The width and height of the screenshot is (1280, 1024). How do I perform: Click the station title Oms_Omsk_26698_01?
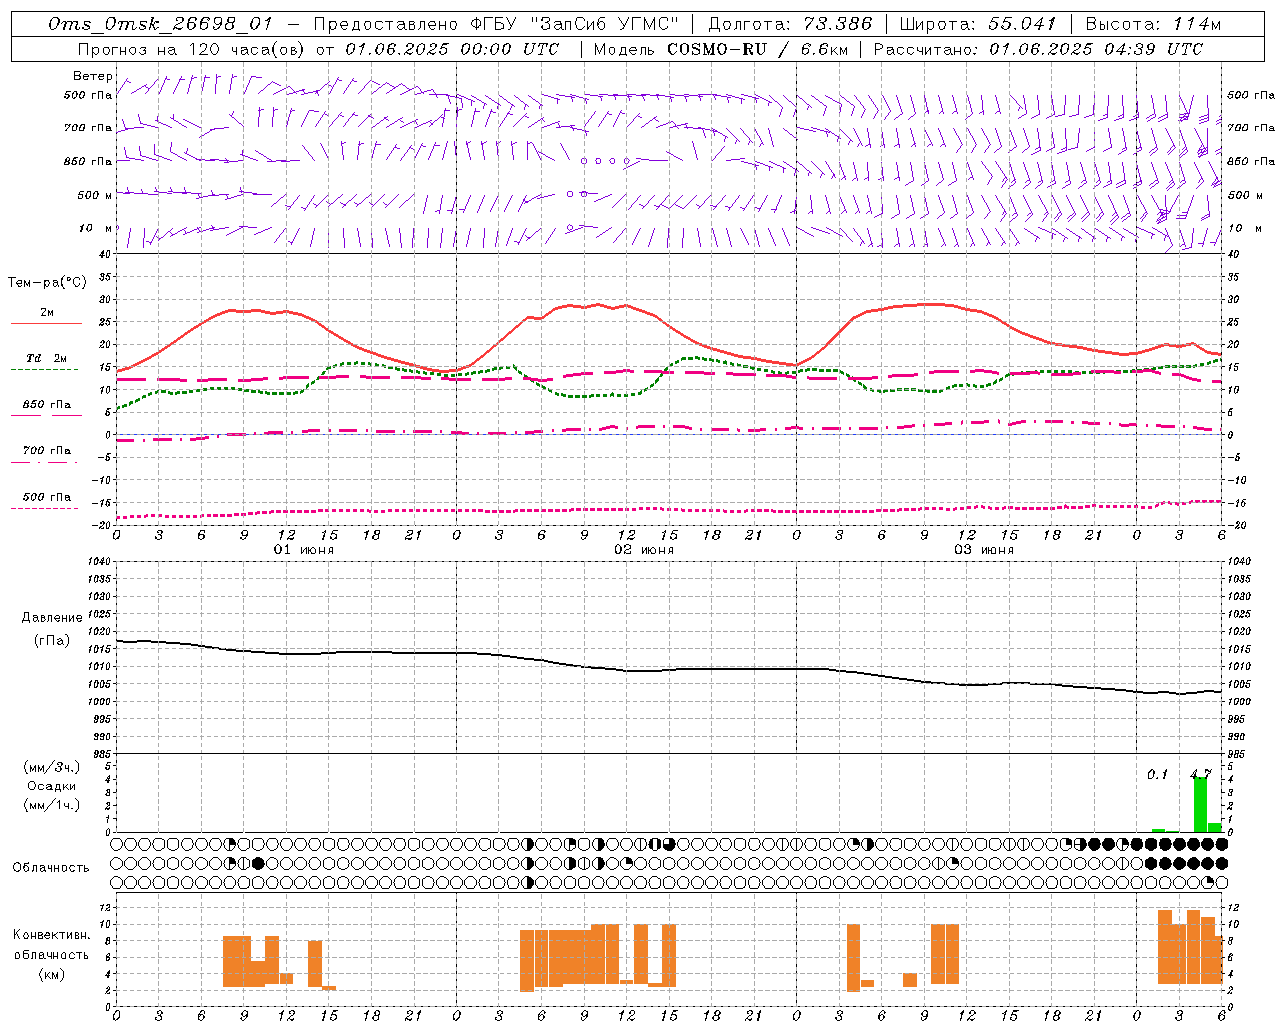[x=160, y=24]
